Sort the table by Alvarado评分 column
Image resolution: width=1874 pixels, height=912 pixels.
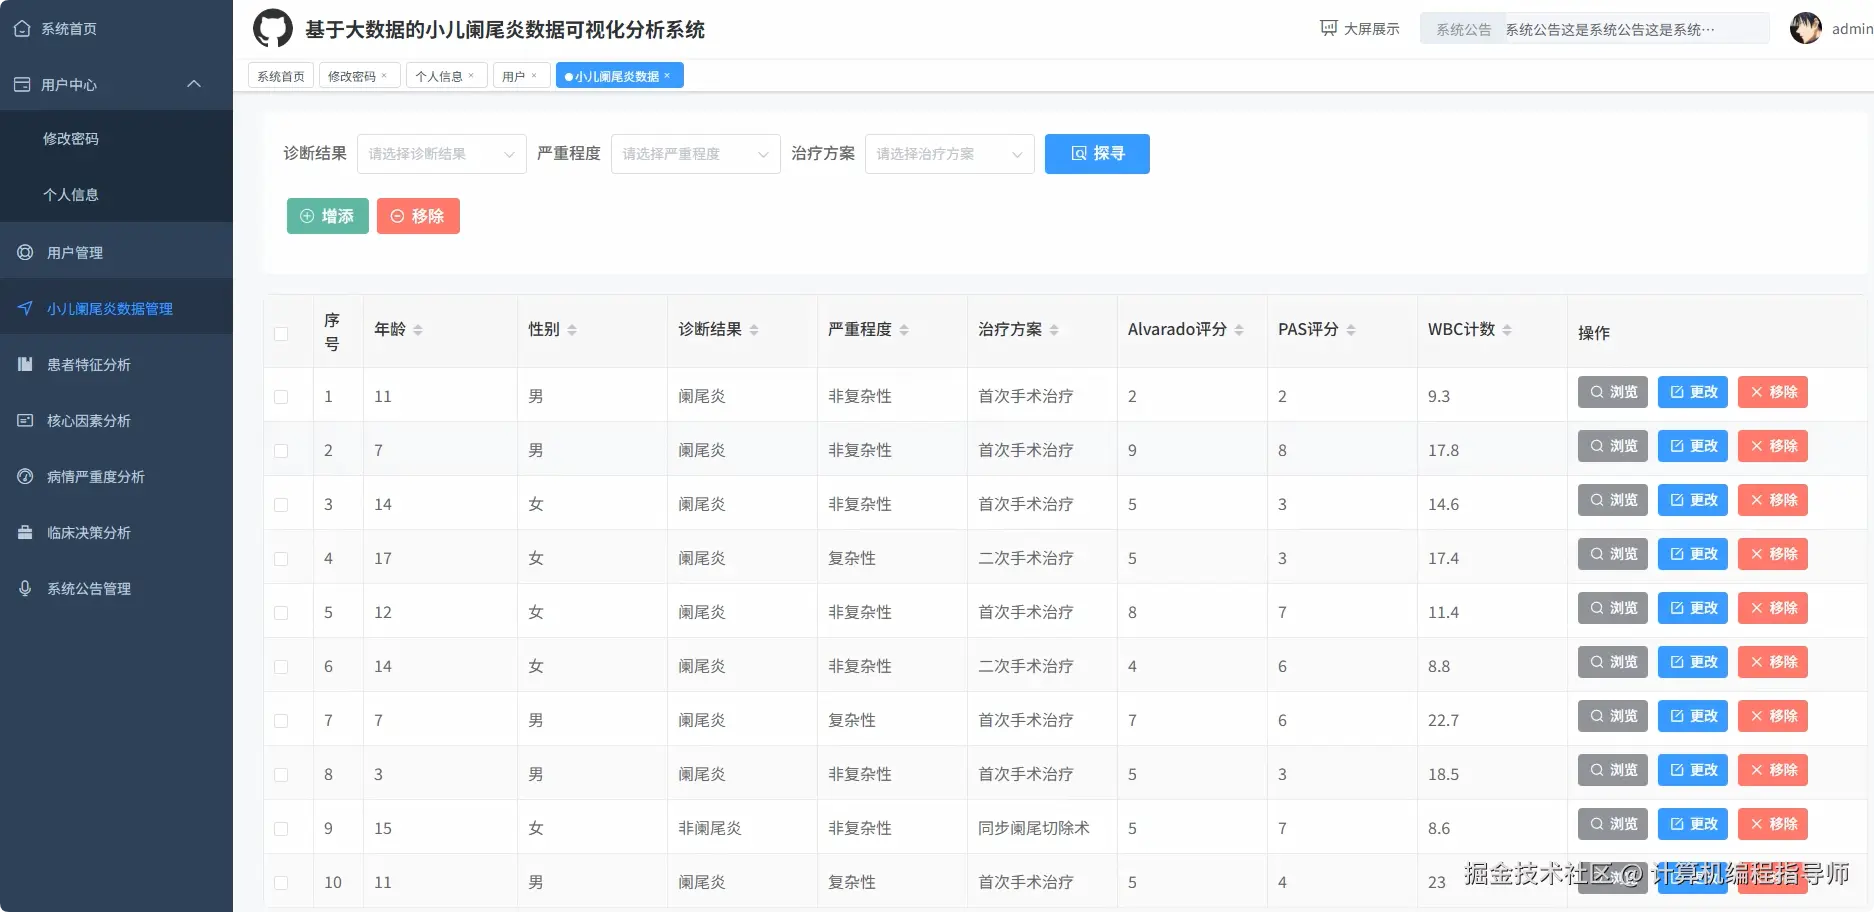point(1238,329)
